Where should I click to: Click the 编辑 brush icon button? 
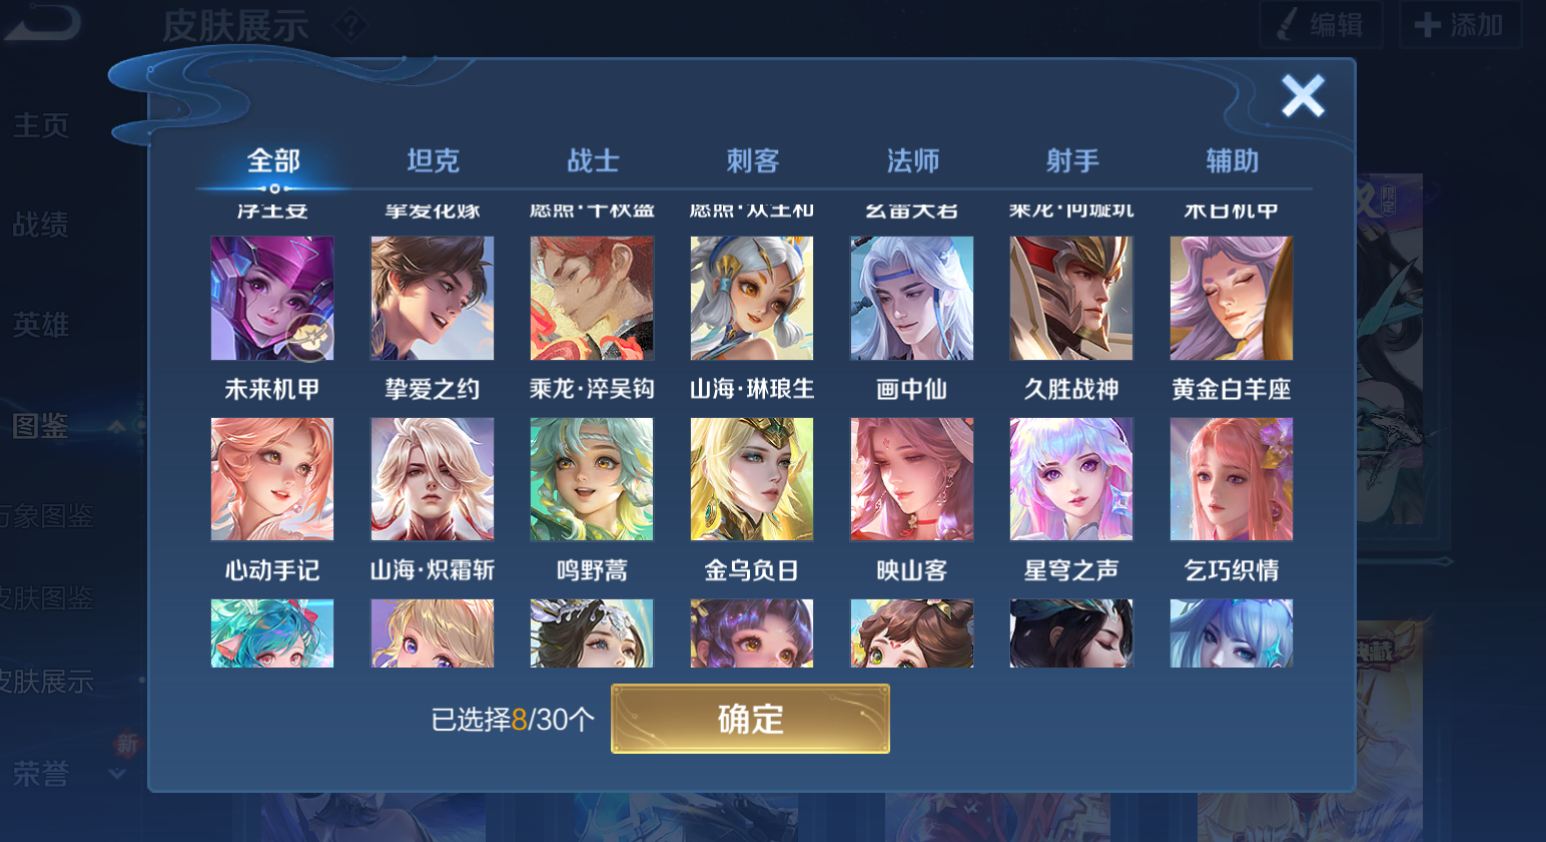click(1321, 24)
